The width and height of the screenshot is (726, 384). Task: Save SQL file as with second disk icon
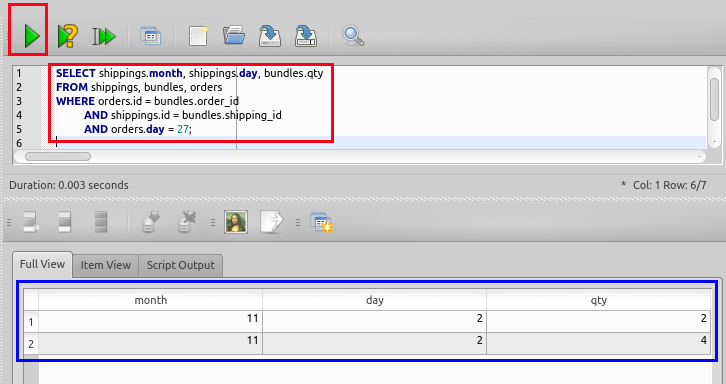pyautogui.click(x=306, y=36)
